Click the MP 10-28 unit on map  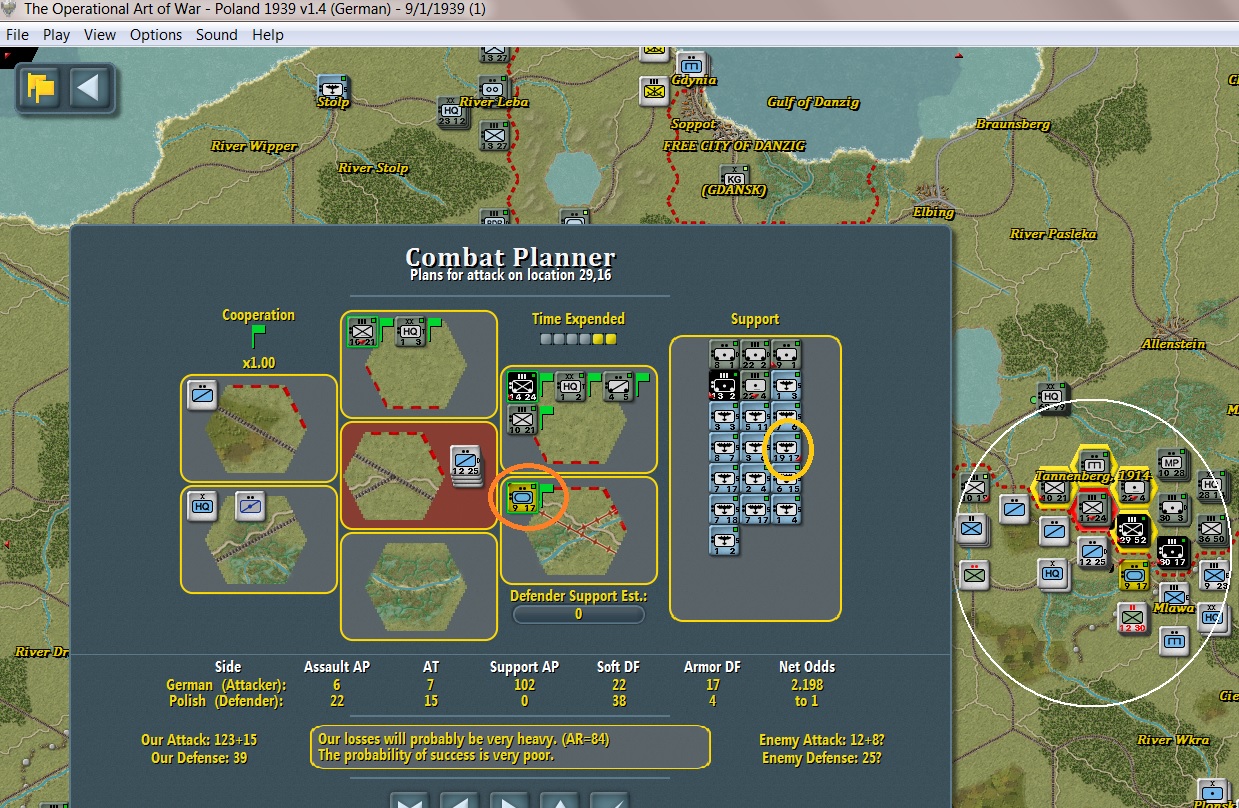(1172, 464)
